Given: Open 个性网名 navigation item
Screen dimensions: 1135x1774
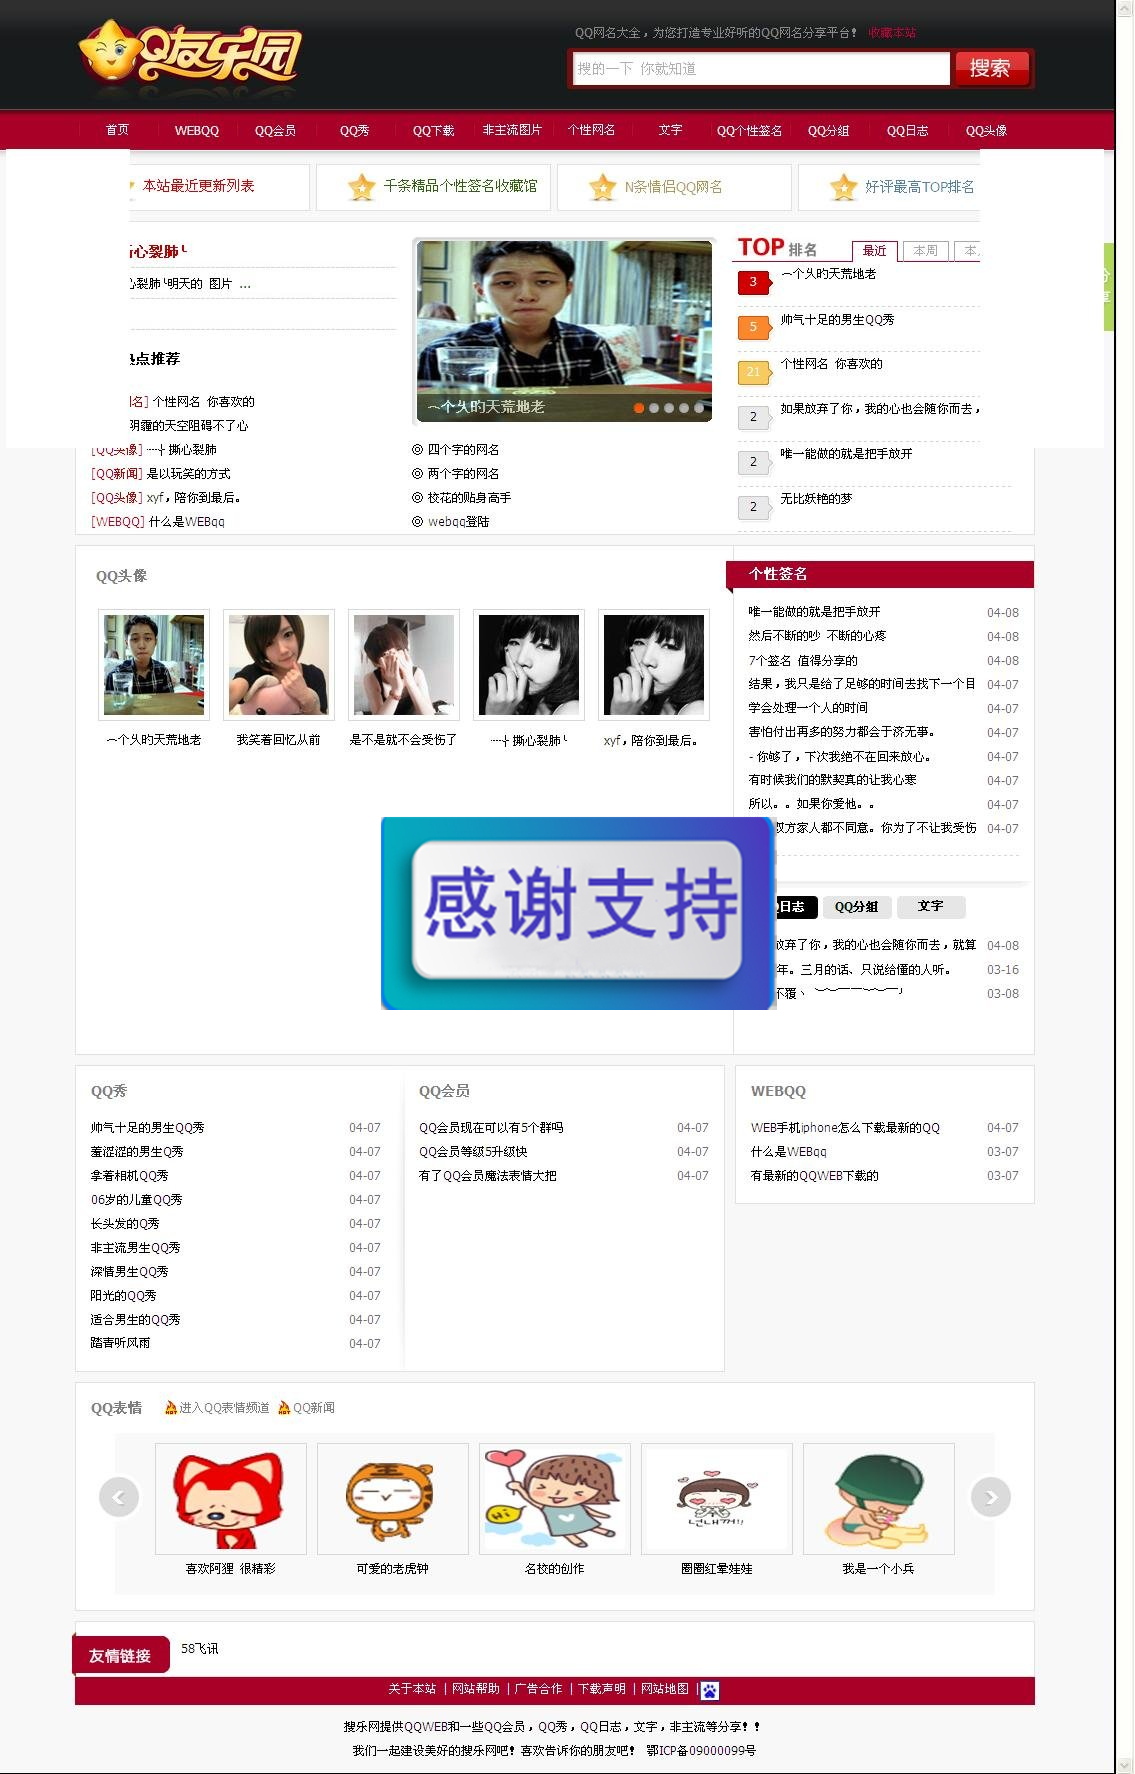Looking at the screenshot, I should click(x=591, y=130).
